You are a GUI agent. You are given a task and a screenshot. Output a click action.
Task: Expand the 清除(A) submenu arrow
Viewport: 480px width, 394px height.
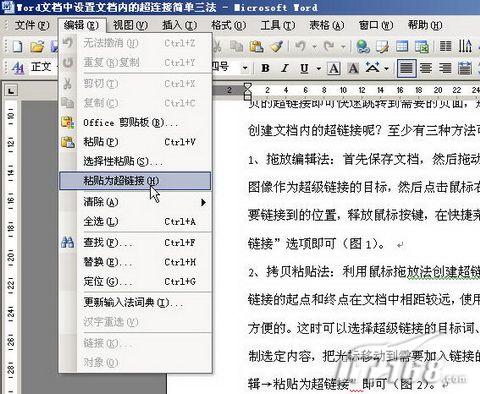[x=203, y=202]
